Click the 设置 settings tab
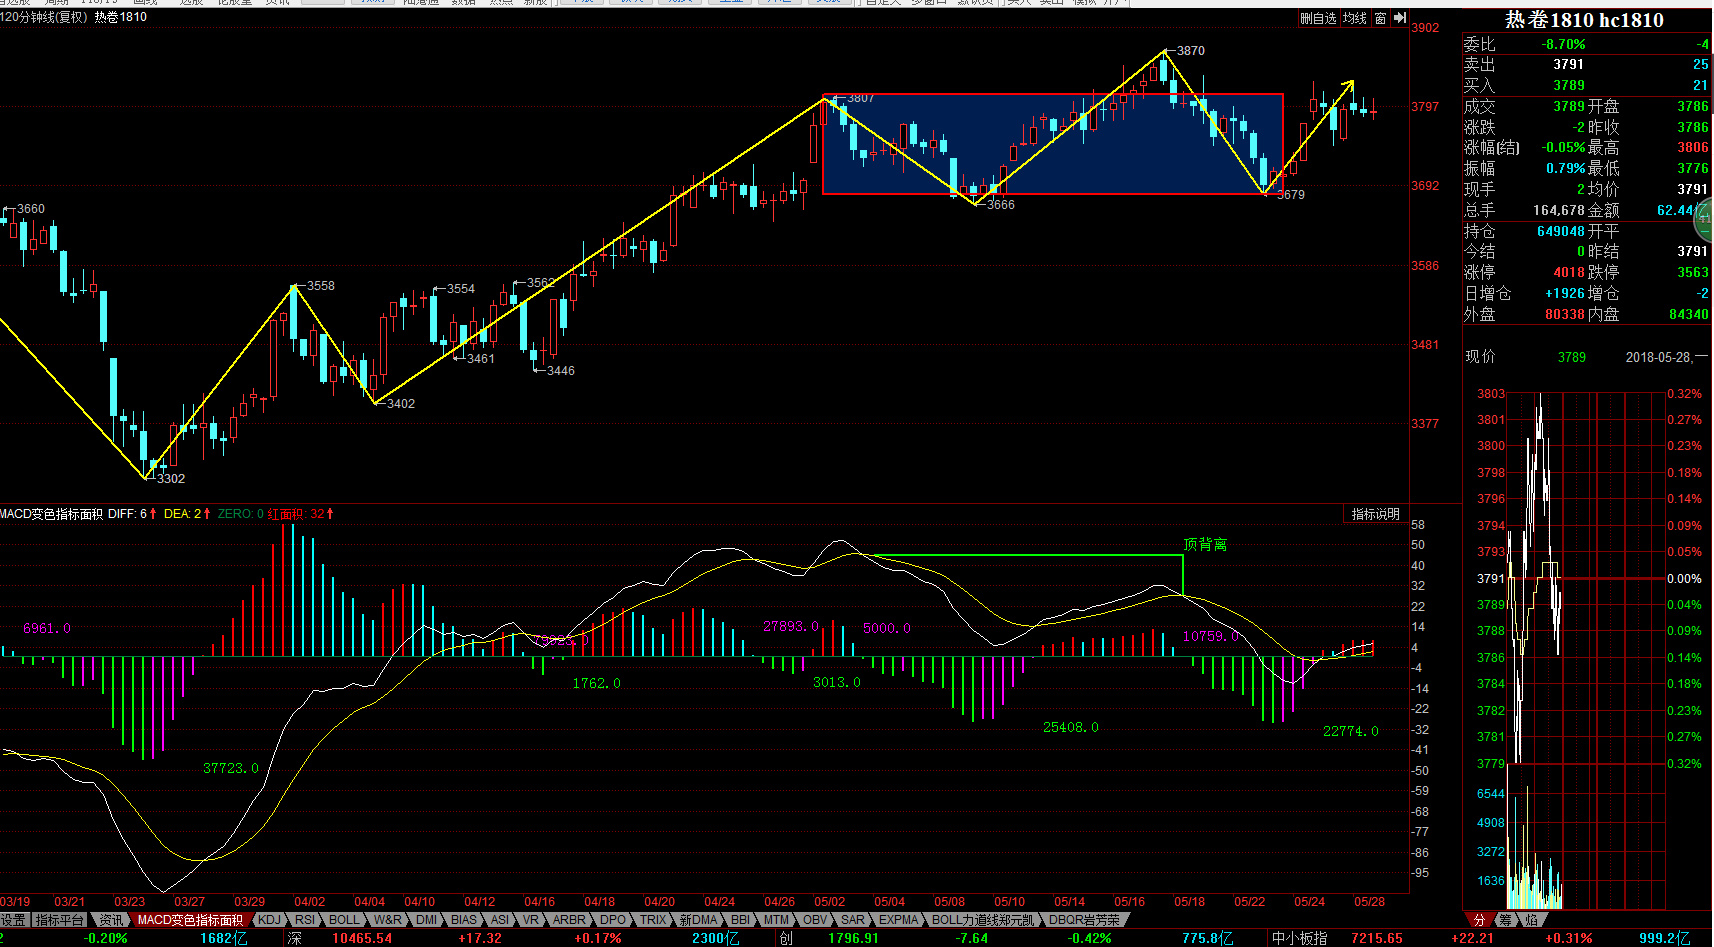 click(x=13, y=920)
